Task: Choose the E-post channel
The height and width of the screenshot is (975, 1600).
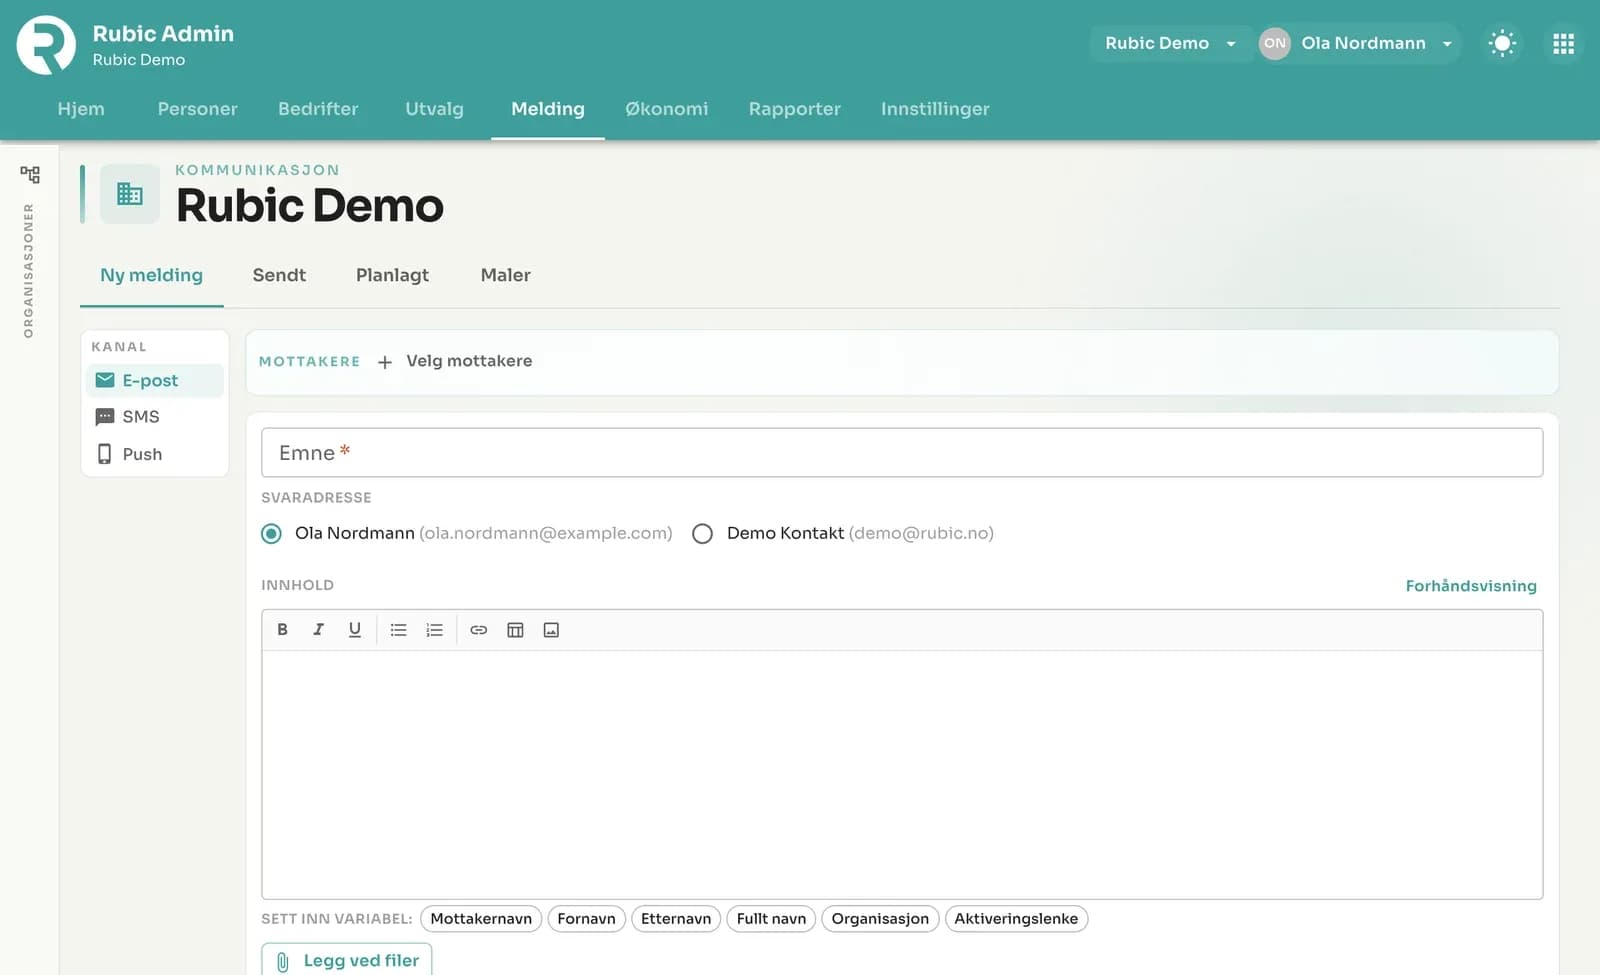Action: tap(155, 381)
